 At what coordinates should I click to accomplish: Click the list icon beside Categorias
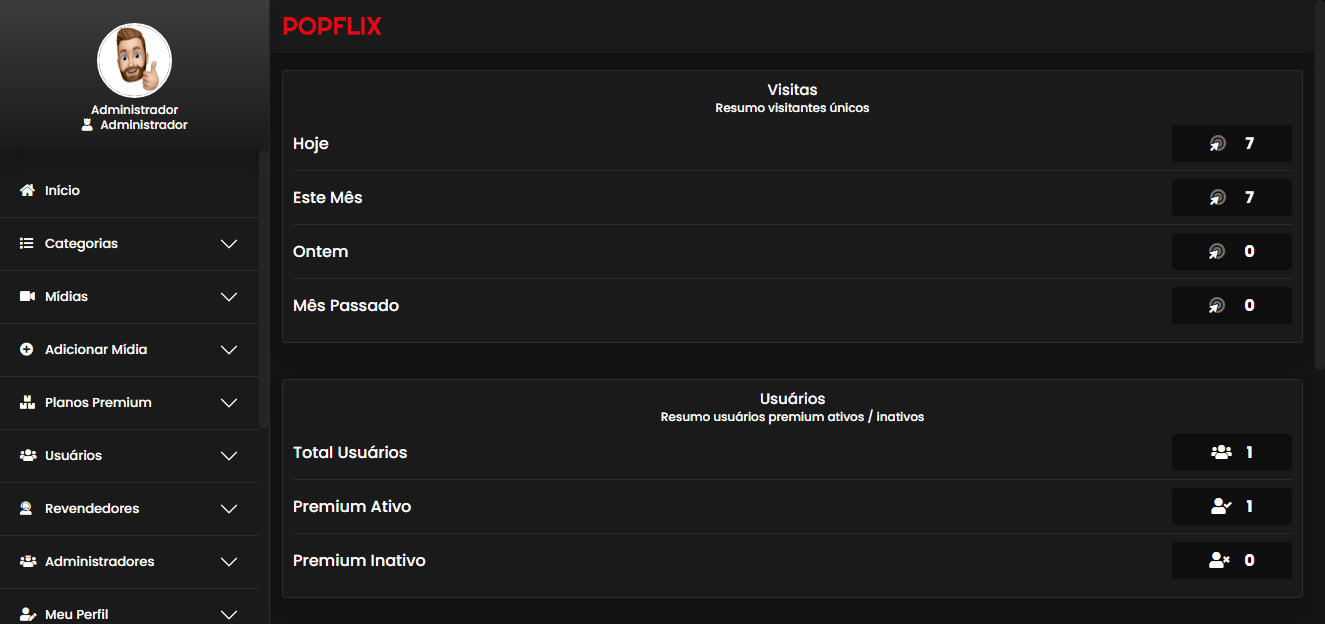27,243
